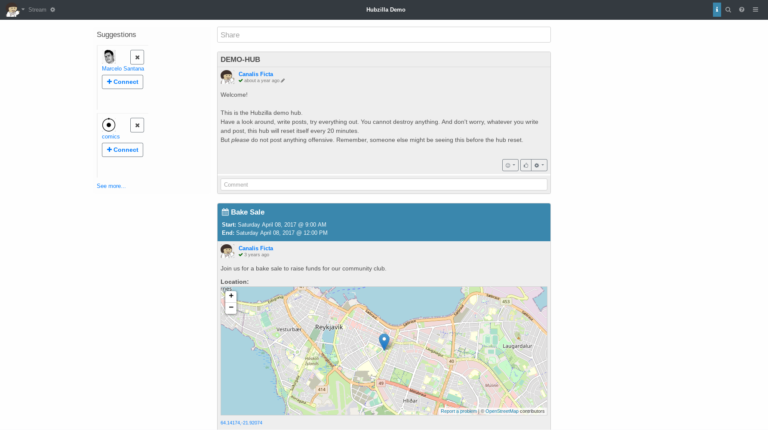Open the hamburger apps menu

(x=755, y=9)
